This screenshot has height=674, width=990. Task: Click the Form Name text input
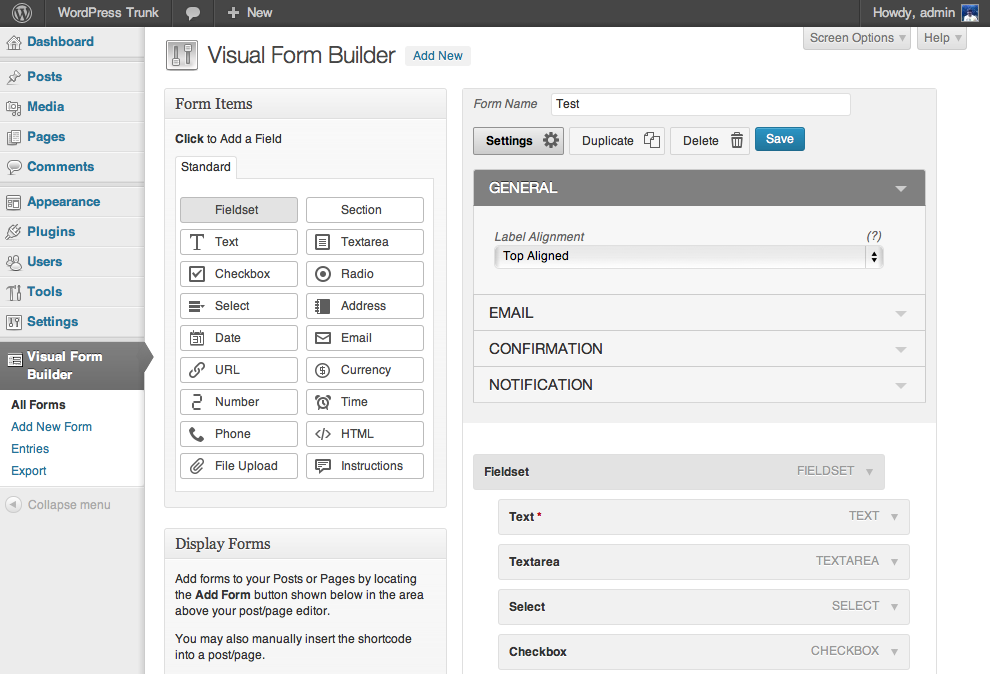700,104
